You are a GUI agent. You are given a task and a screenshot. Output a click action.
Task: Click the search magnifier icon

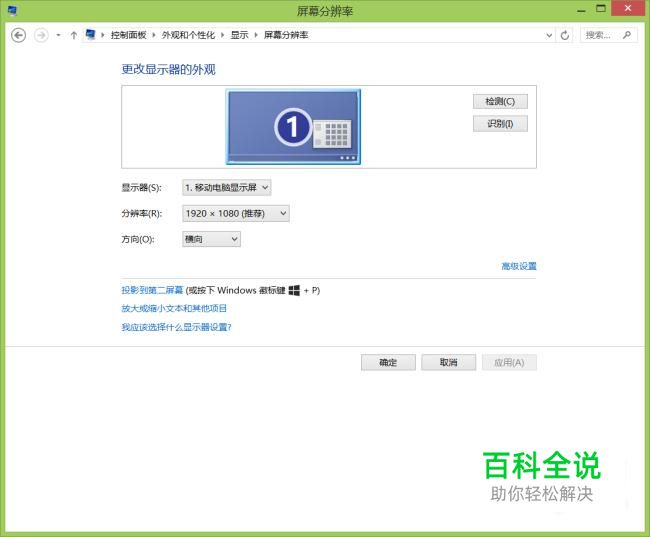[x=627, y=35]
